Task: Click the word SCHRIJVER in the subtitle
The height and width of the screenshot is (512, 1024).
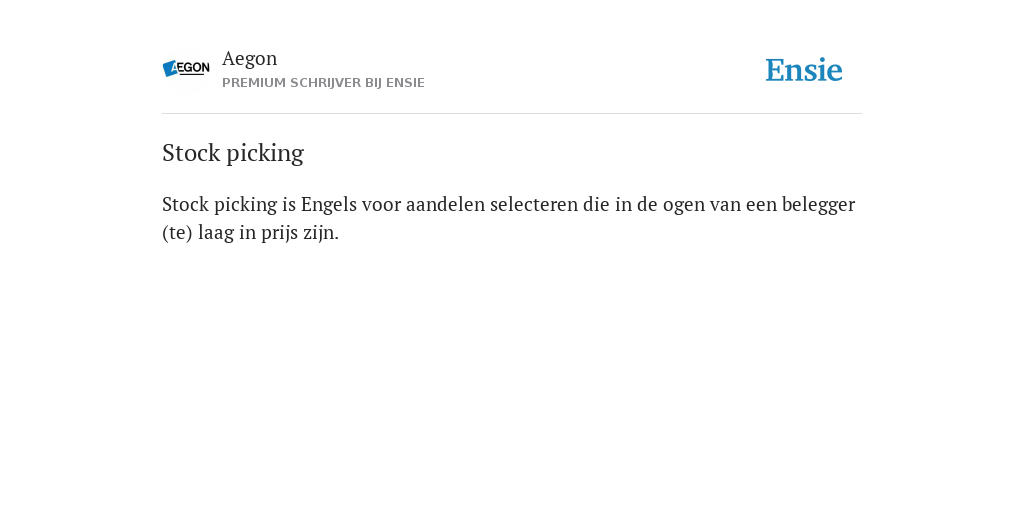Action: pyautogui.click(x=325, y=83)
